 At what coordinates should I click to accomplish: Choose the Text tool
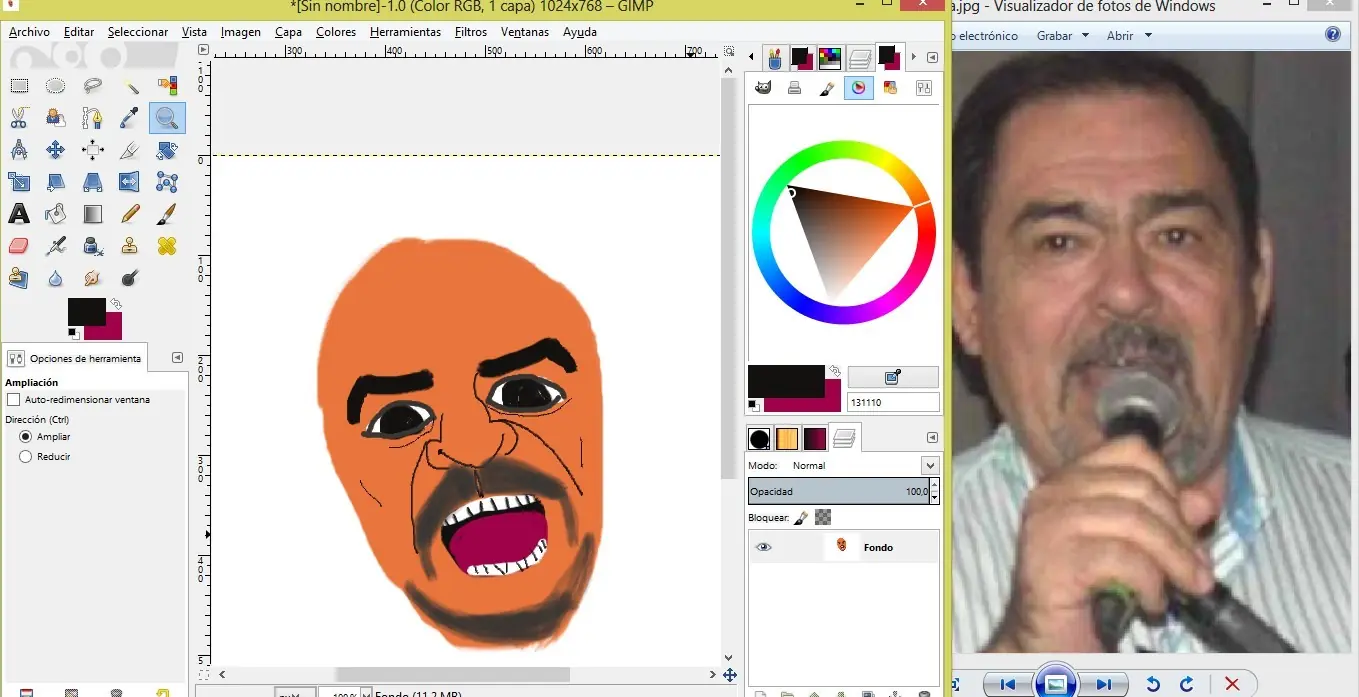pos(18,213)
